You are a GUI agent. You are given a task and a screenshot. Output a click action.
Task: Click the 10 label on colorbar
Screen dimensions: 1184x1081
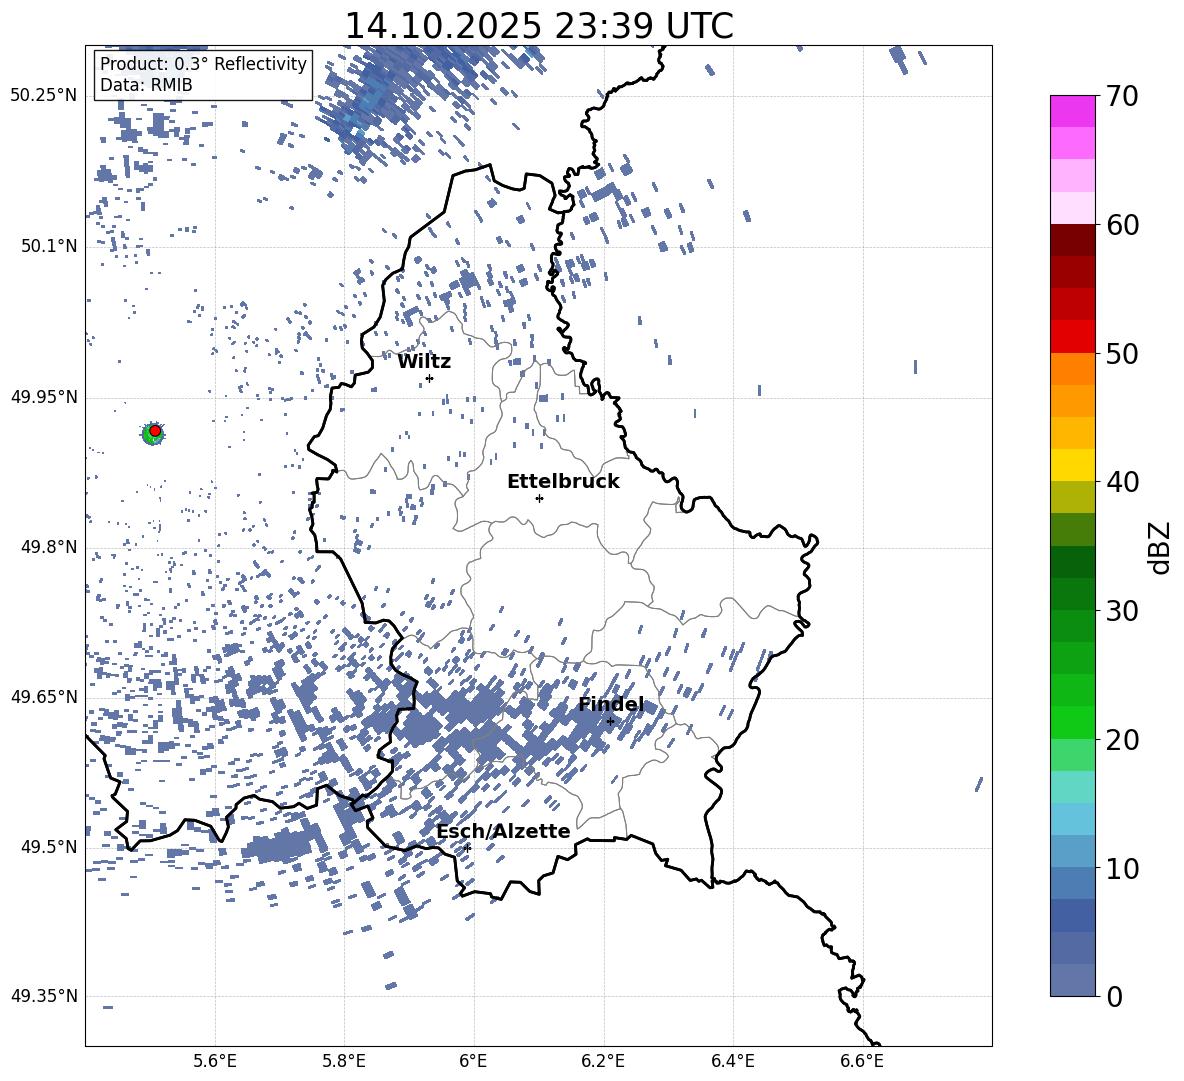pos(1122,868)
